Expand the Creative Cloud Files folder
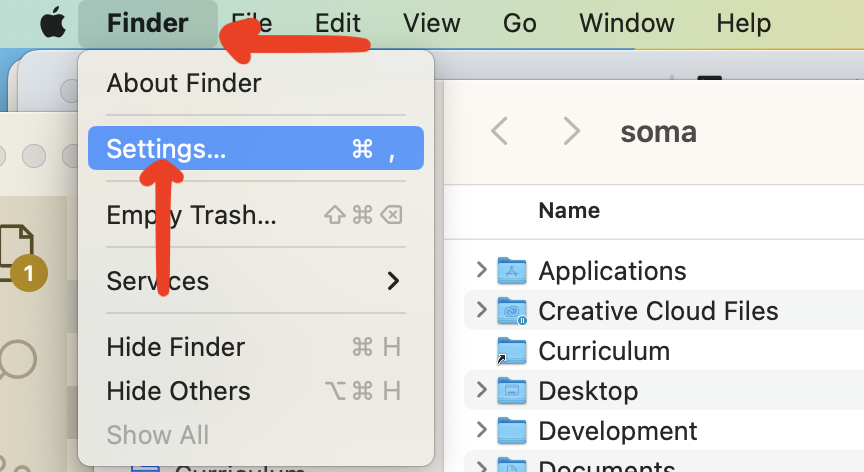864x472 pixels. click(x=482, y=310)
